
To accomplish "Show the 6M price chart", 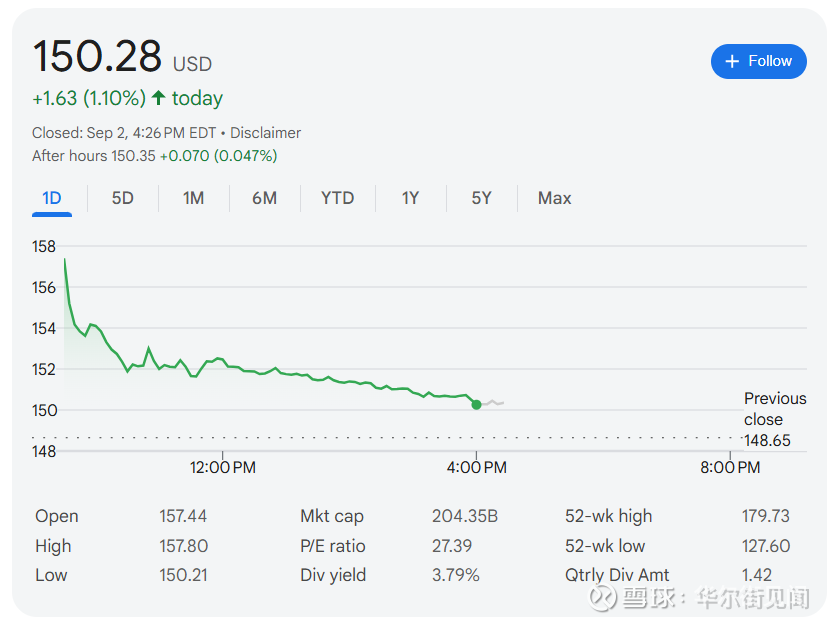I will click(264, 198).
